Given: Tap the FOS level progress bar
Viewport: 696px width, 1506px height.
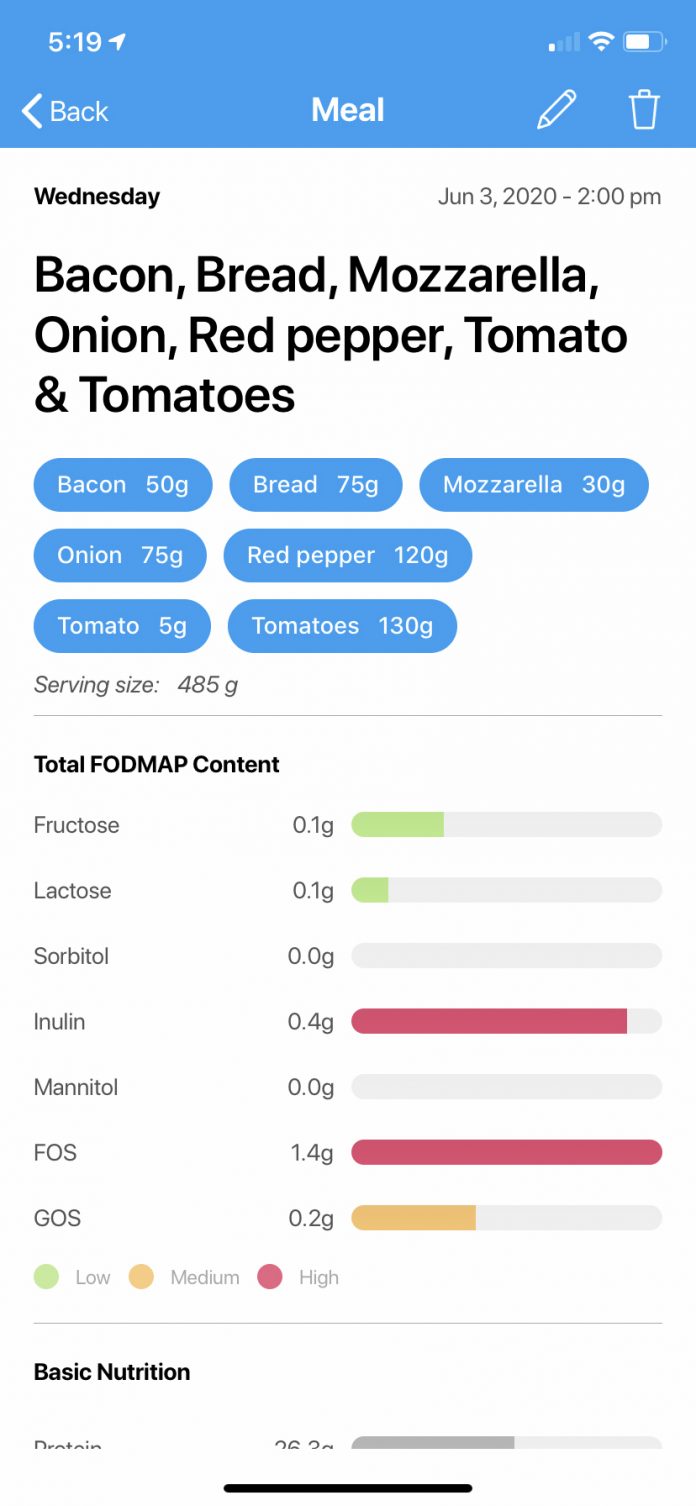Looking at the screenshot, I should (x=505, y=1152).
